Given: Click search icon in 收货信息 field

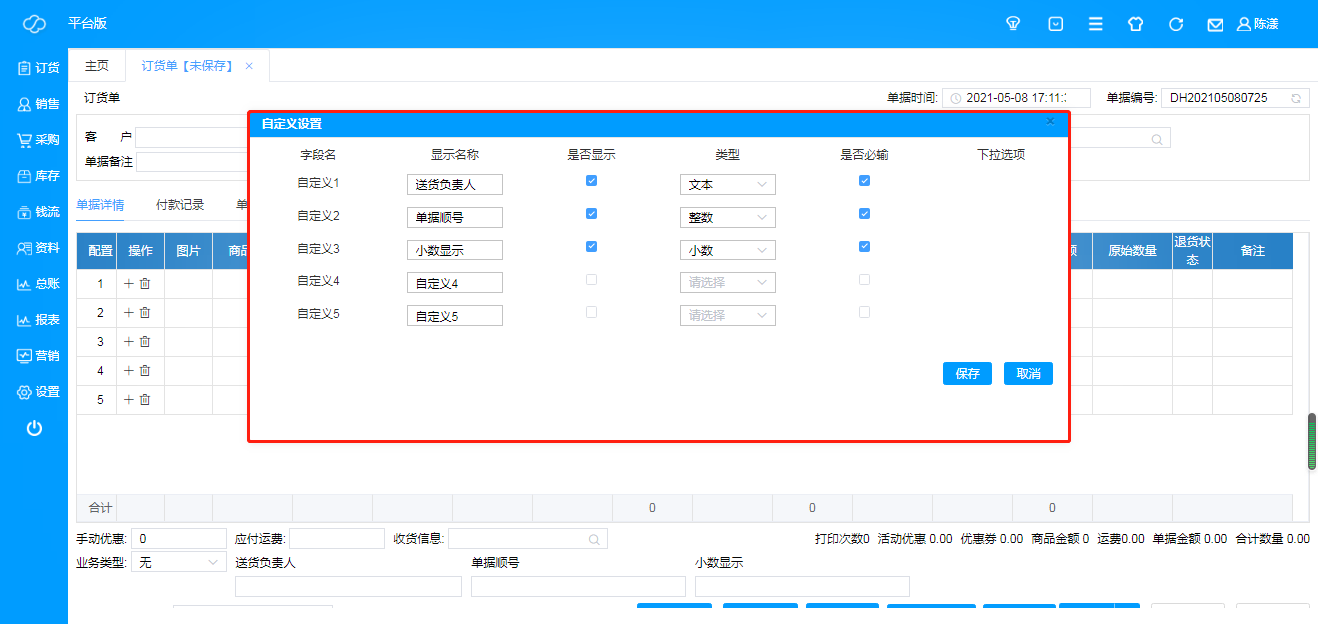Looking at the screenshot, I should click(x=594, y=539).
